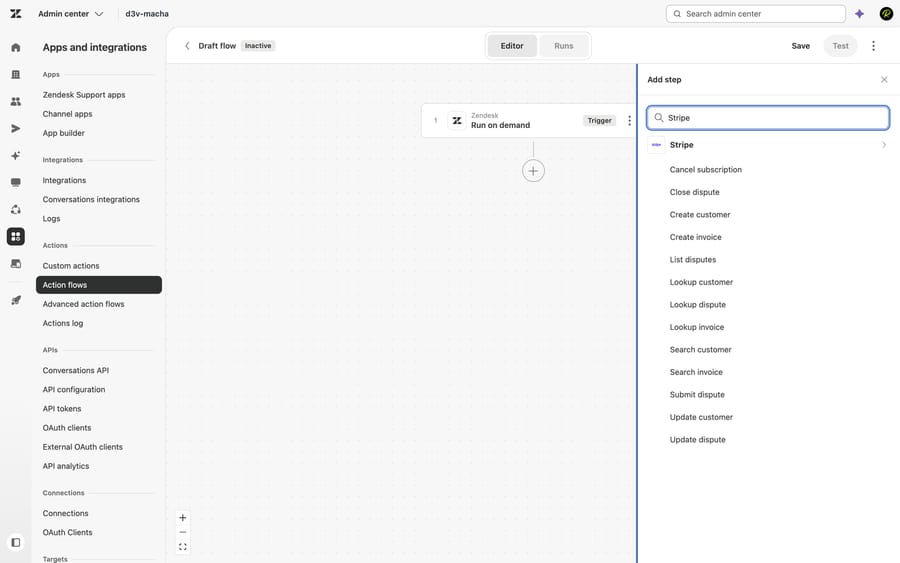Click the Save button

(801, 46)
